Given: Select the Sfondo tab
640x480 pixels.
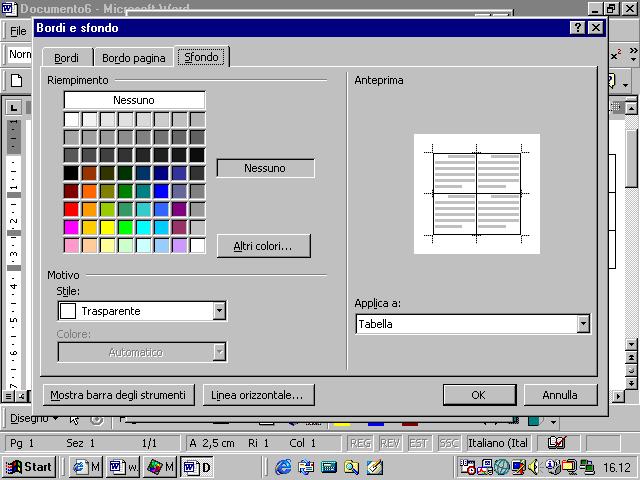Looking at the screenshot, I should (x=202, y=57).
